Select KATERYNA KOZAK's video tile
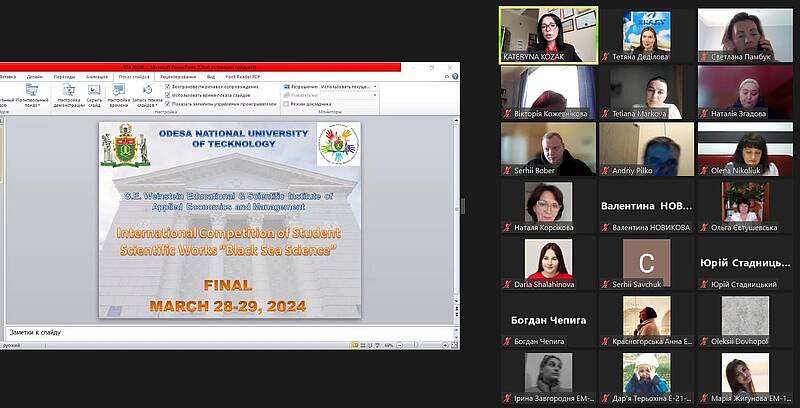Image resolution: width=800 pixels, height=408 pixels. click(x=548, y=35)
